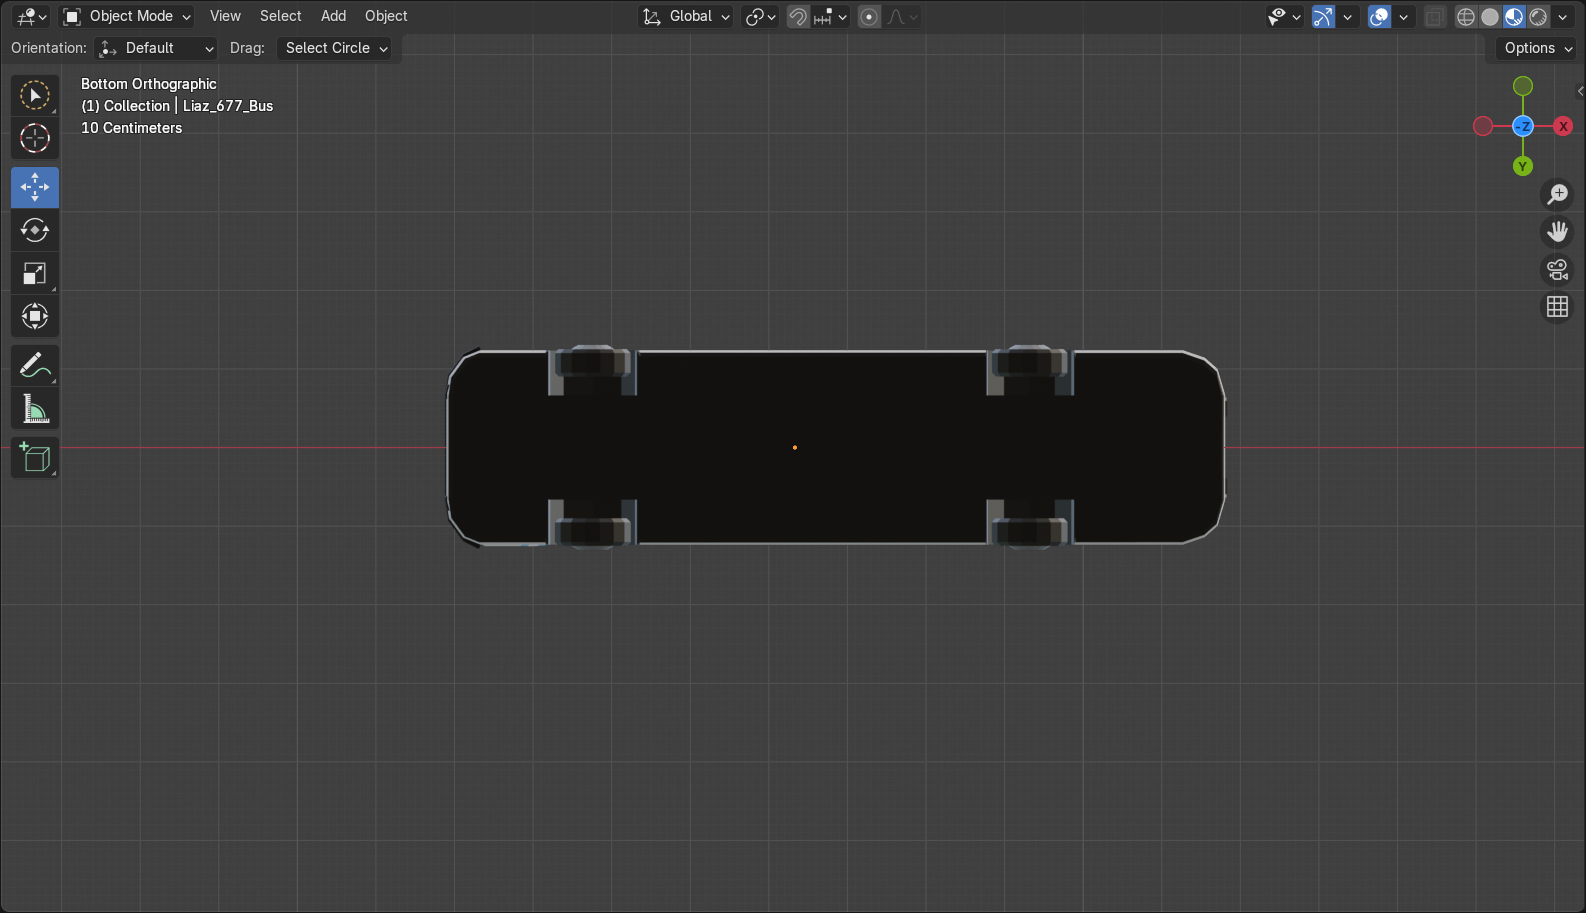
Task: Select the Transform tool
Action: 35,316
